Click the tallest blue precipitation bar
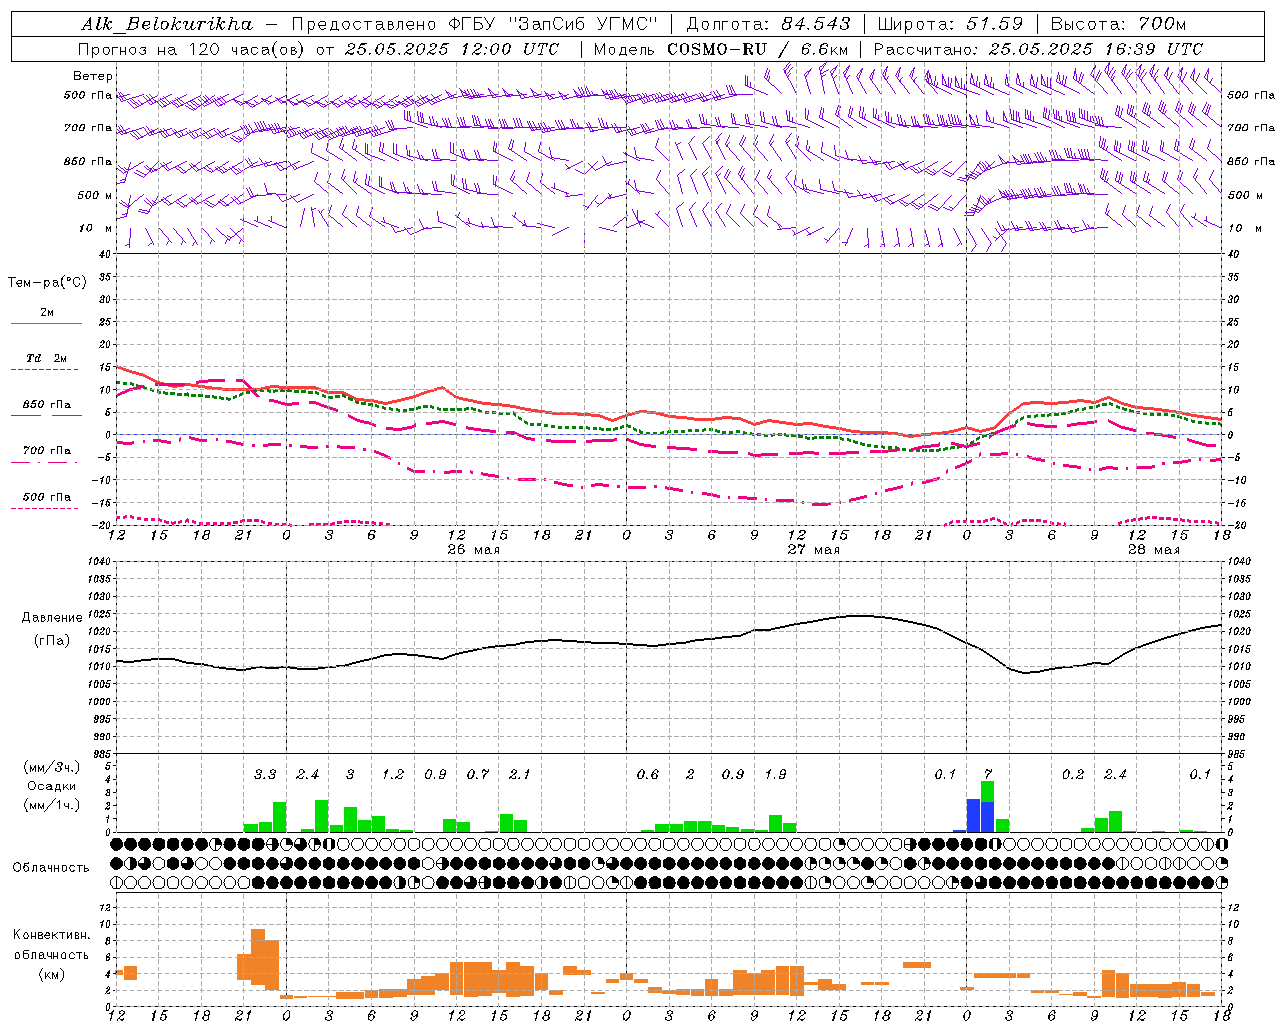The width and height of the screenshot is (1280, 1024). click(973, 815)
